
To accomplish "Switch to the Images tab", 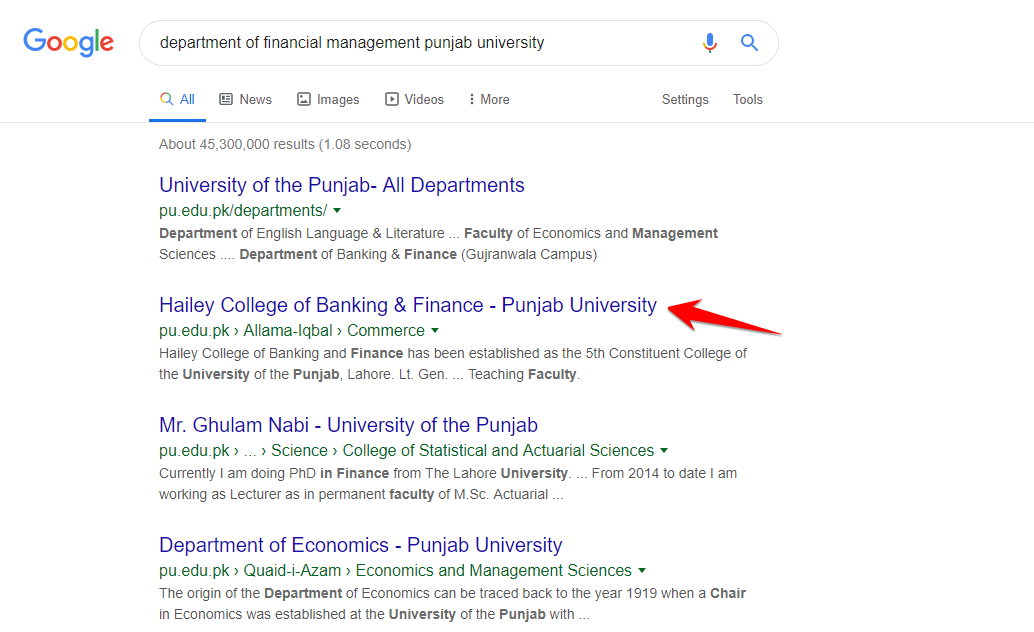I will point(328,100).
